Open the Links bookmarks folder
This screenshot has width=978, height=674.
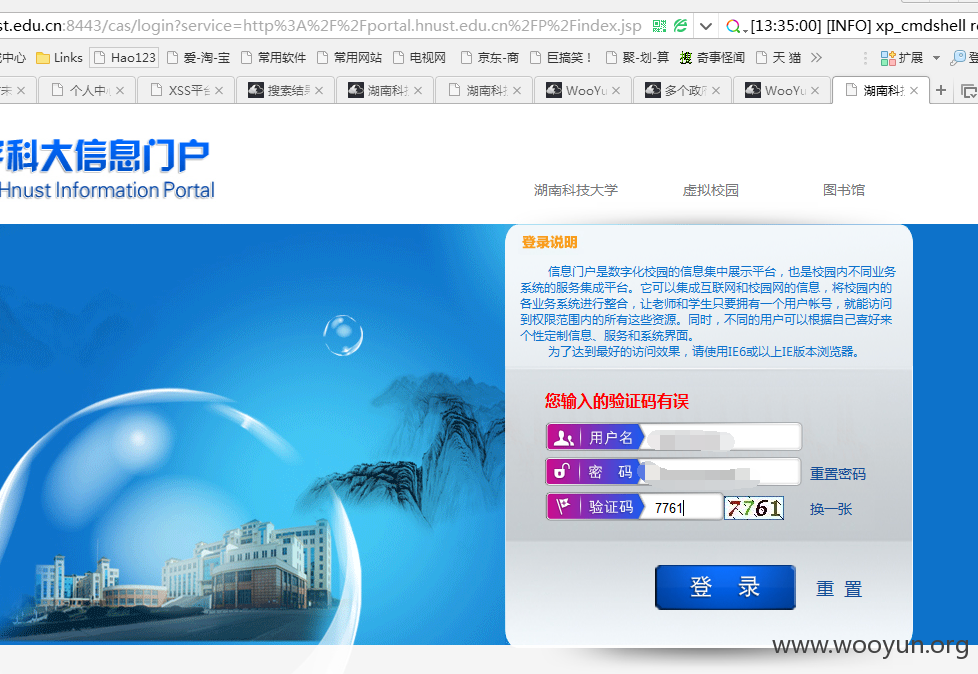[59, 58]
